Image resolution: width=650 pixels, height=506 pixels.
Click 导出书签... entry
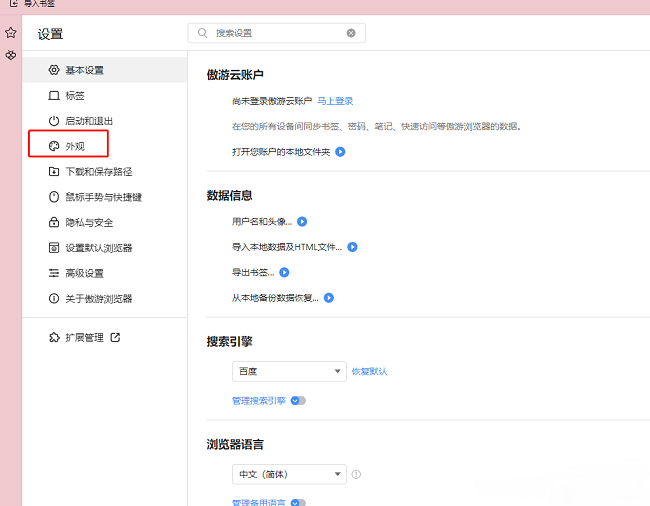coord(253,272)
